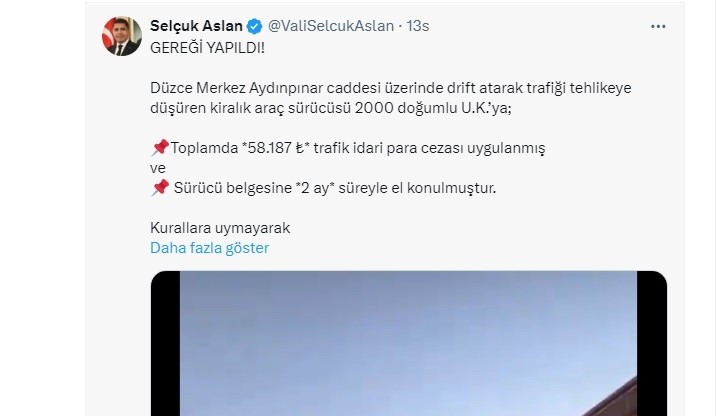The image size is (717, 416).
Task: Open the tweet via the 13s timestamp
Action: (418, 26)
